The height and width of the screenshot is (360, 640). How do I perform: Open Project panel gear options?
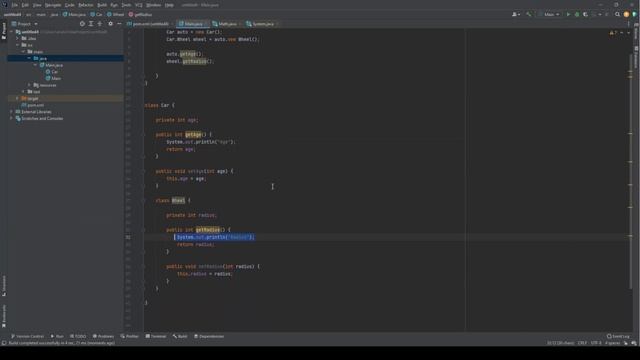pyautogui.click(x=110, y=24)
